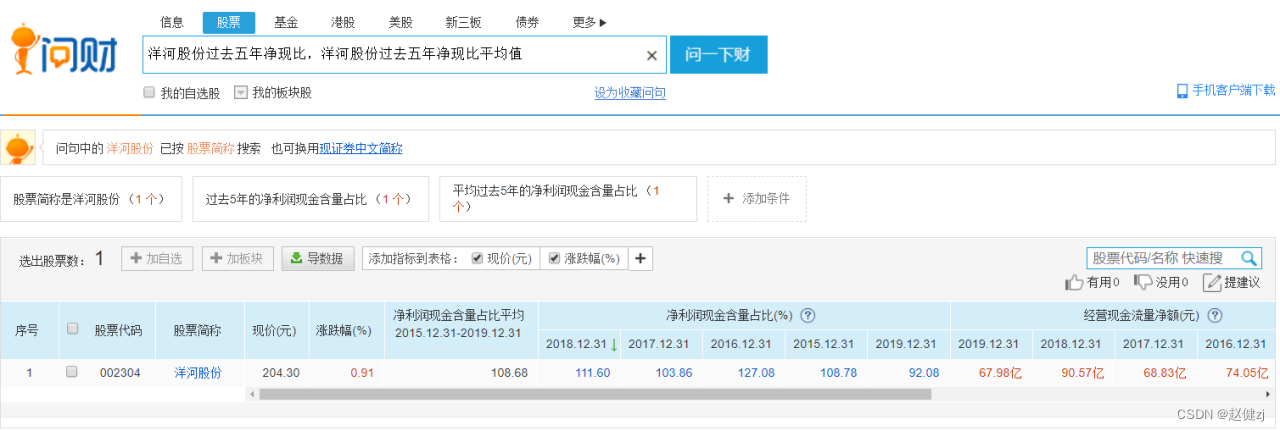Click the 提建议 pencil icon
This screenshot has width=1280, height=431.
(x=1212, y=282)
